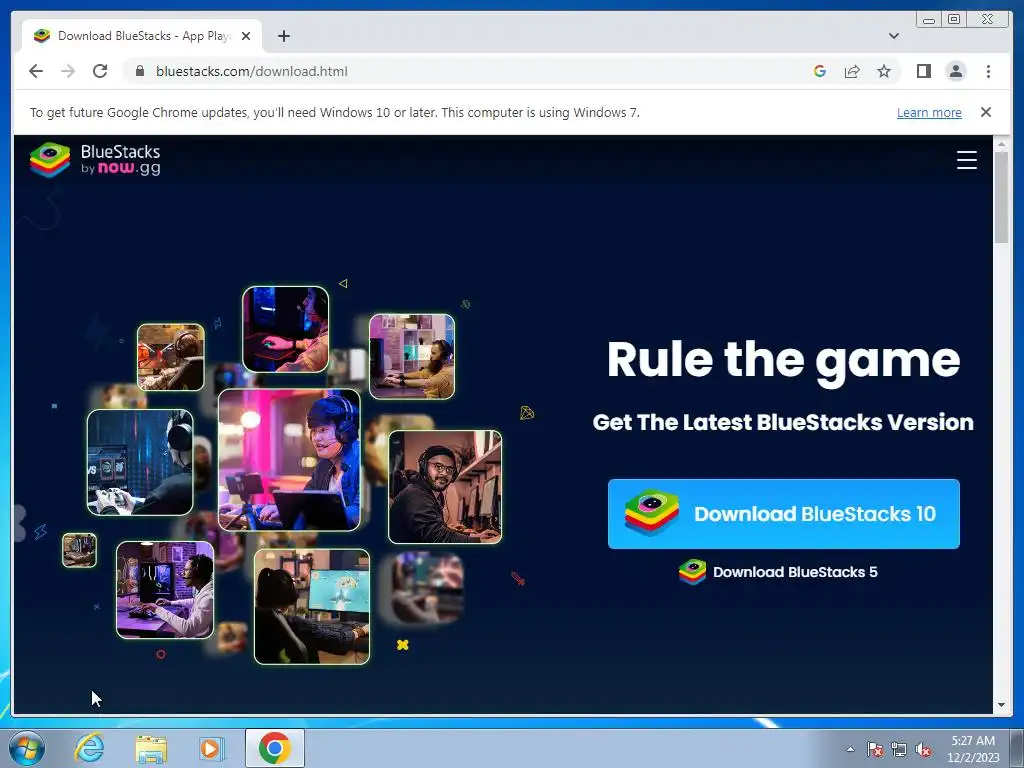This screenshot has height=768, width=1024.
Task: Reload the current page
Action: (x=100, y=71)
